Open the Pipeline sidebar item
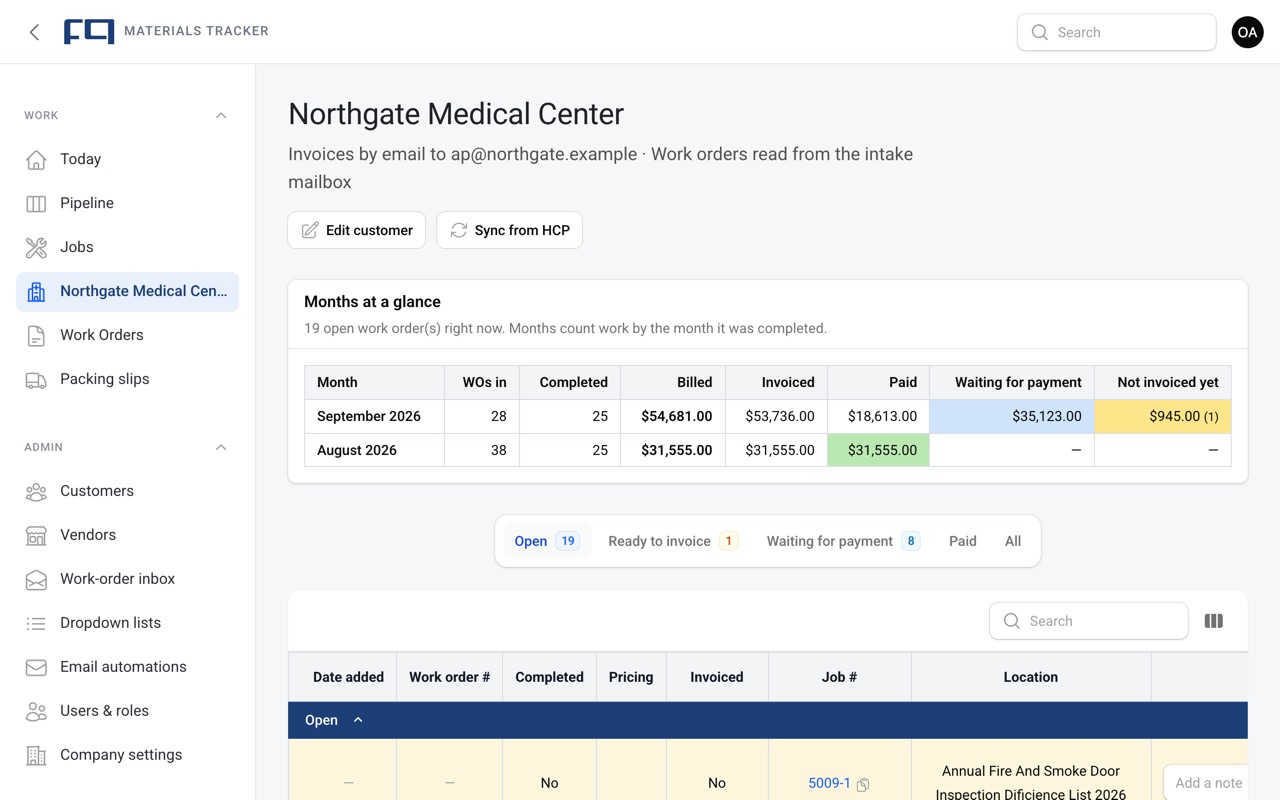Viewport: 1280px width, 800px height. [x=128, y=203]
